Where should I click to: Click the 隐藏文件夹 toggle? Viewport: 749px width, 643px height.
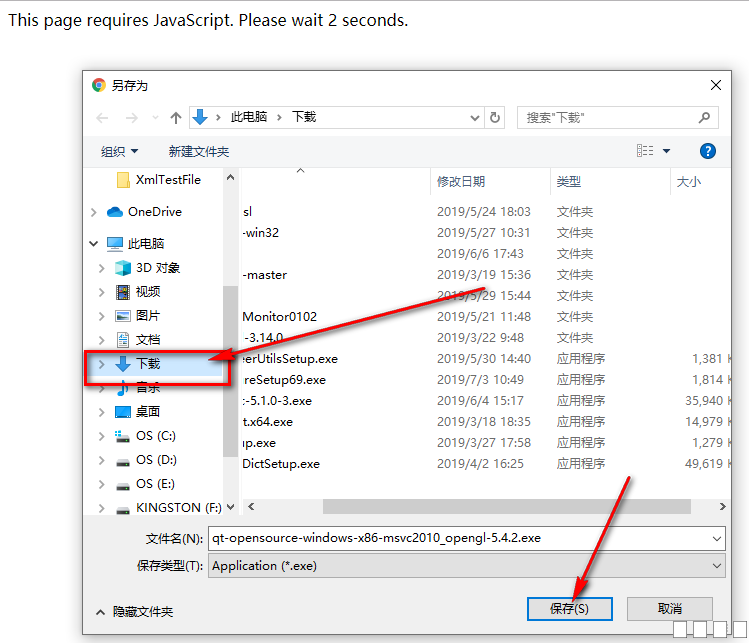134,612
